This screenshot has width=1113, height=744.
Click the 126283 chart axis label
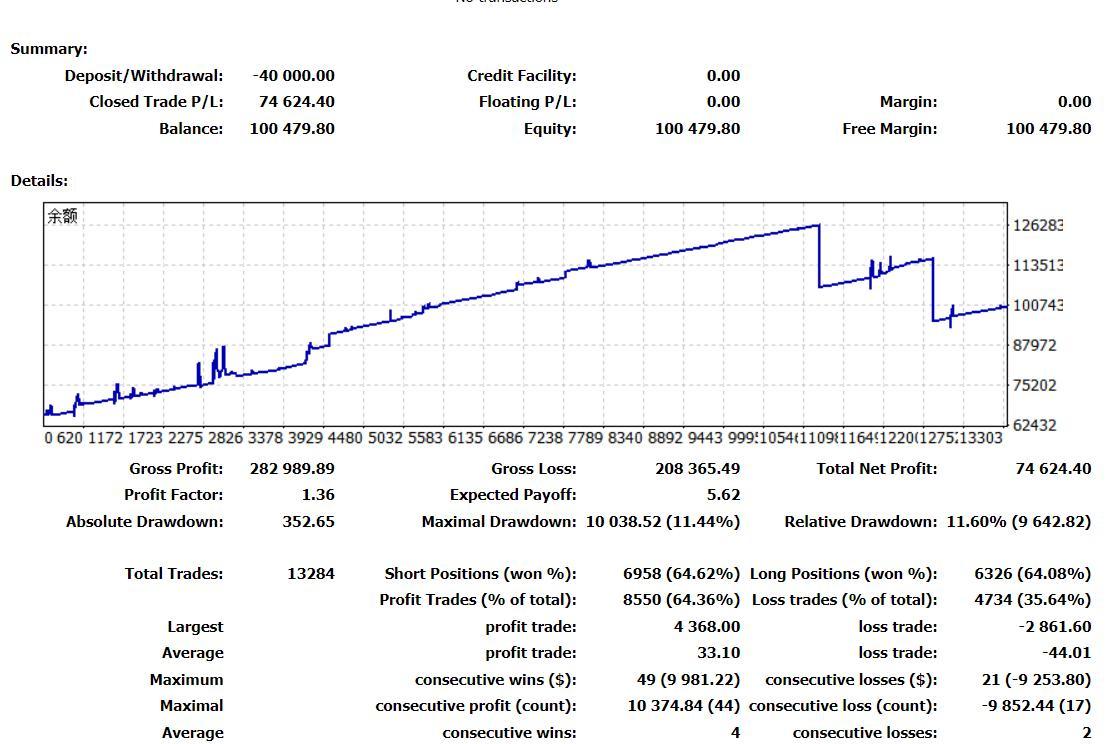(1038, 226)
